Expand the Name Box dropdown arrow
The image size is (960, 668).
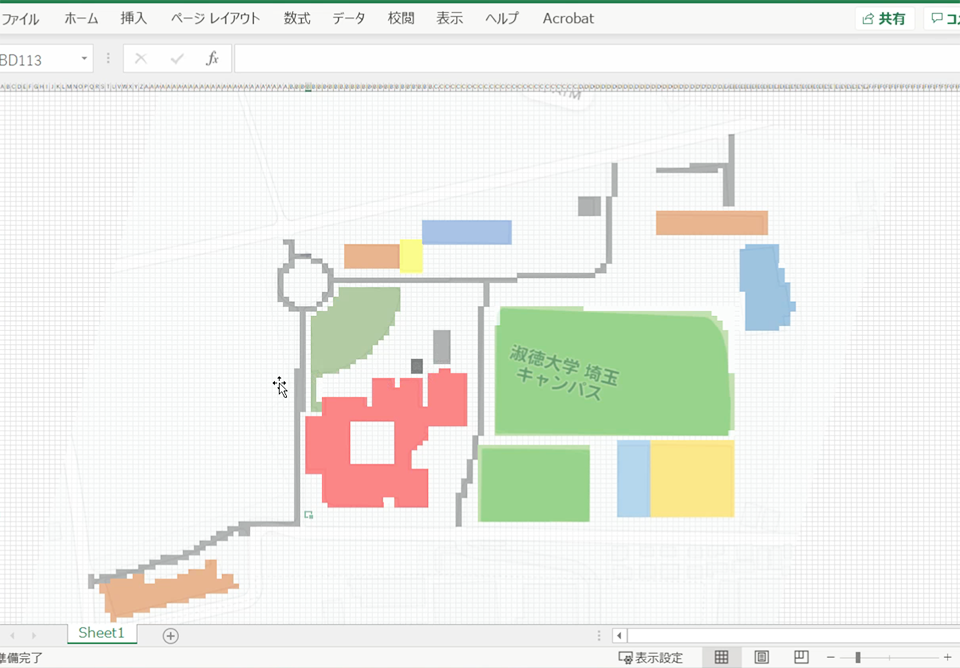coord(84,59)
